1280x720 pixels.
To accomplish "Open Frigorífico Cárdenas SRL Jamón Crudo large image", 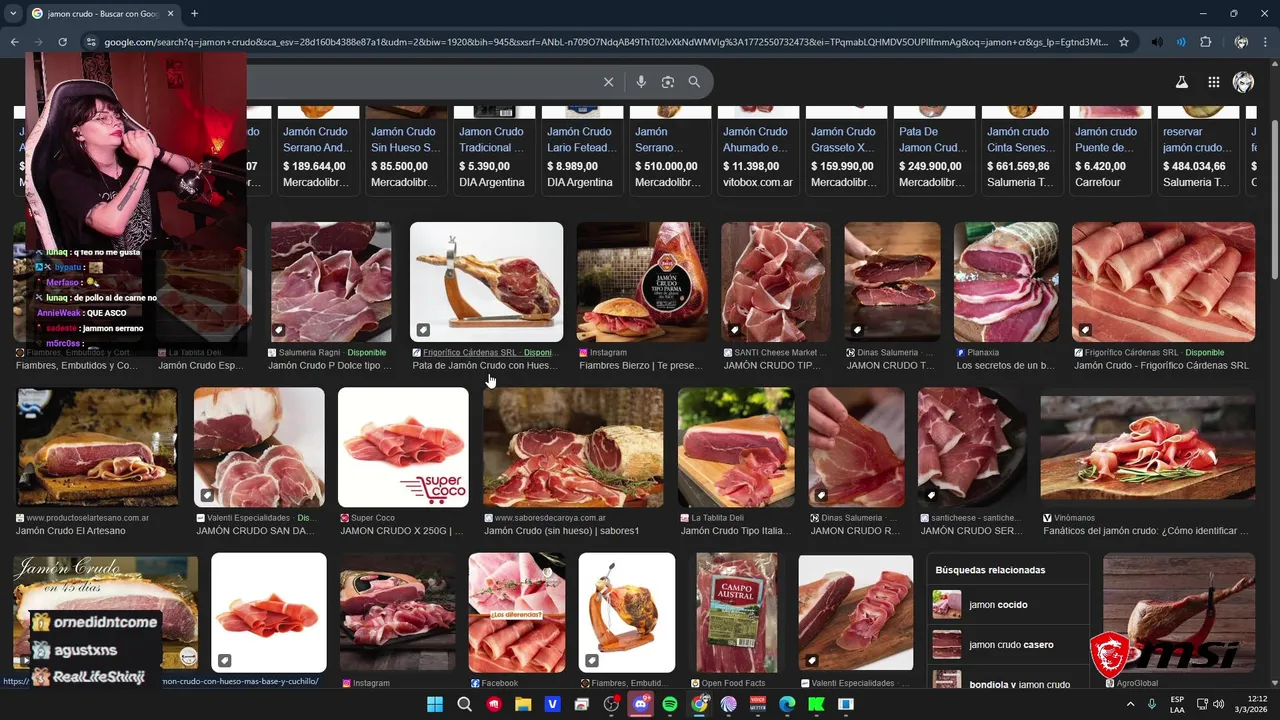I will coord(1163,282).
